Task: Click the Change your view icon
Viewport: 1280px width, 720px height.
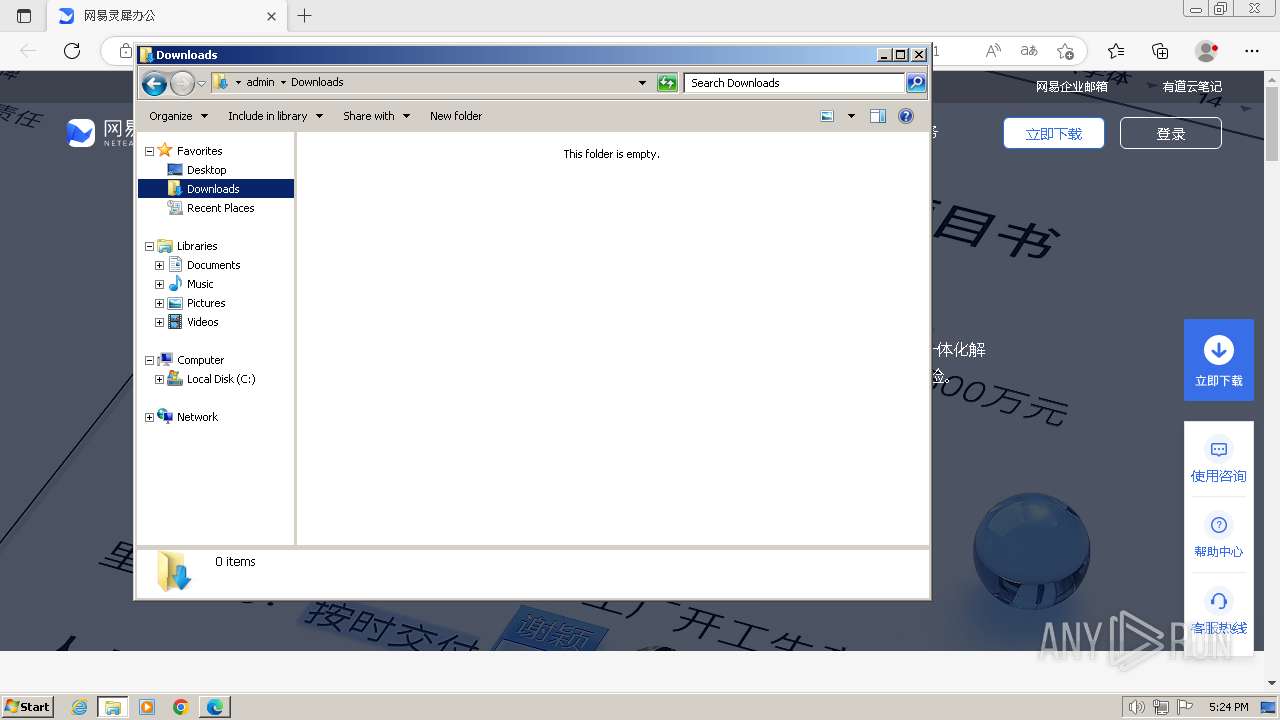Action: pos(827,116)
